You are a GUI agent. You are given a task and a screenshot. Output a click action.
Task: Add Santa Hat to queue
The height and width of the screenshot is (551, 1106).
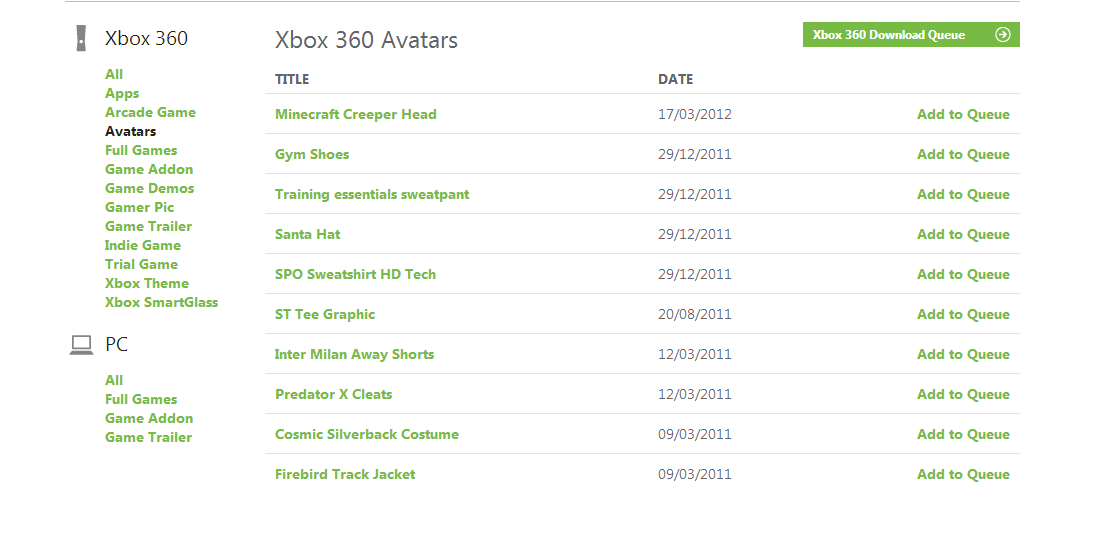click(x=963, y=234)
